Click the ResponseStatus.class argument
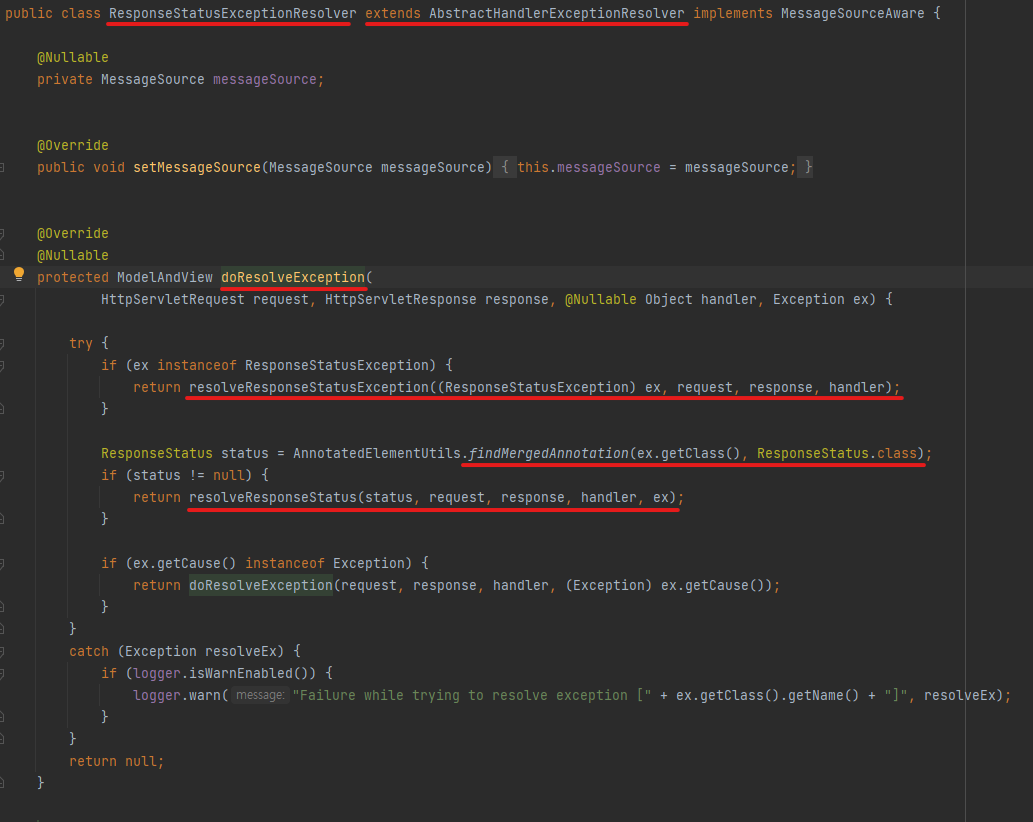Screen dimensions: 1033x822 pos(837,454)
